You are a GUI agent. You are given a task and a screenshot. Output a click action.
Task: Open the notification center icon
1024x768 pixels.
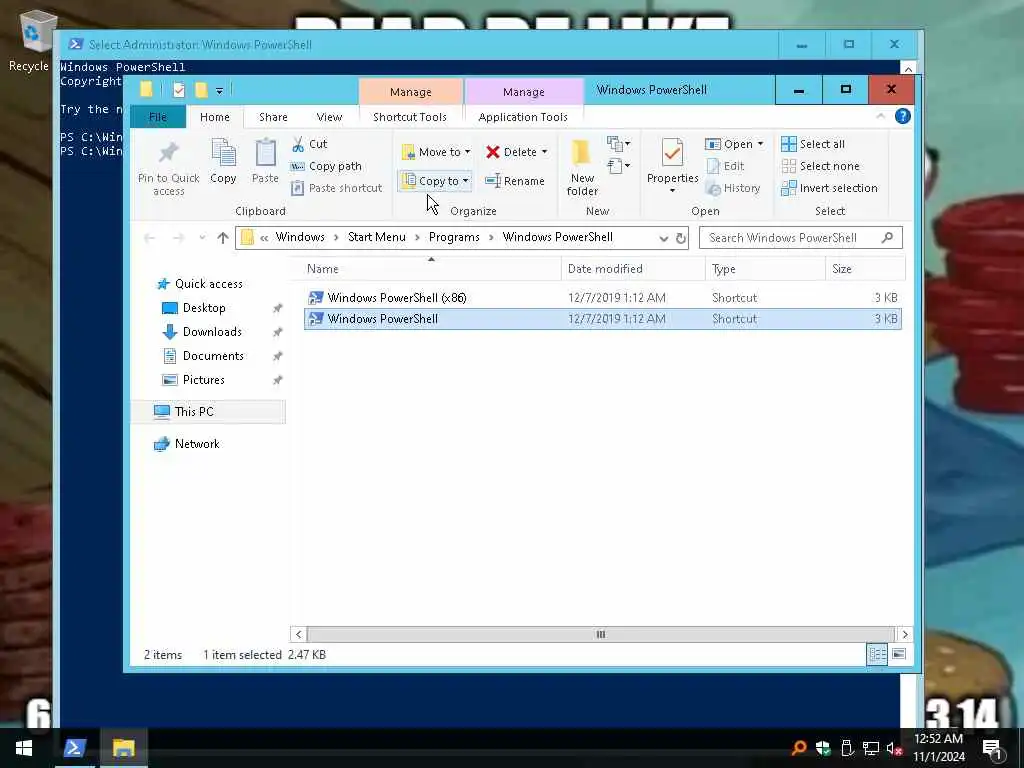click(x=992, y=749)
